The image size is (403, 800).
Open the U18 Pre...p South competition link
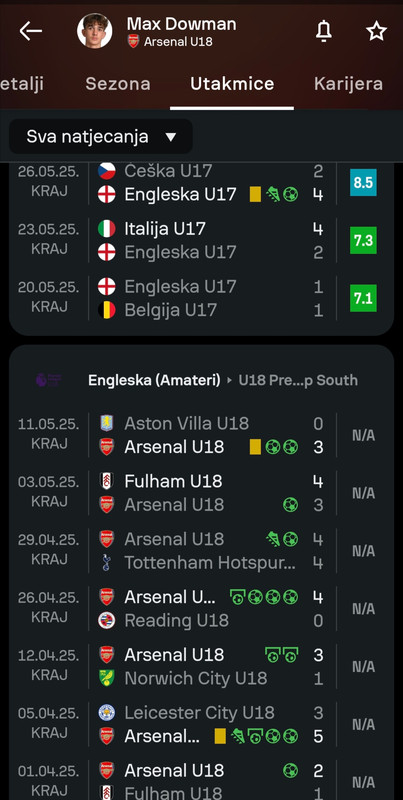(298, 380)
